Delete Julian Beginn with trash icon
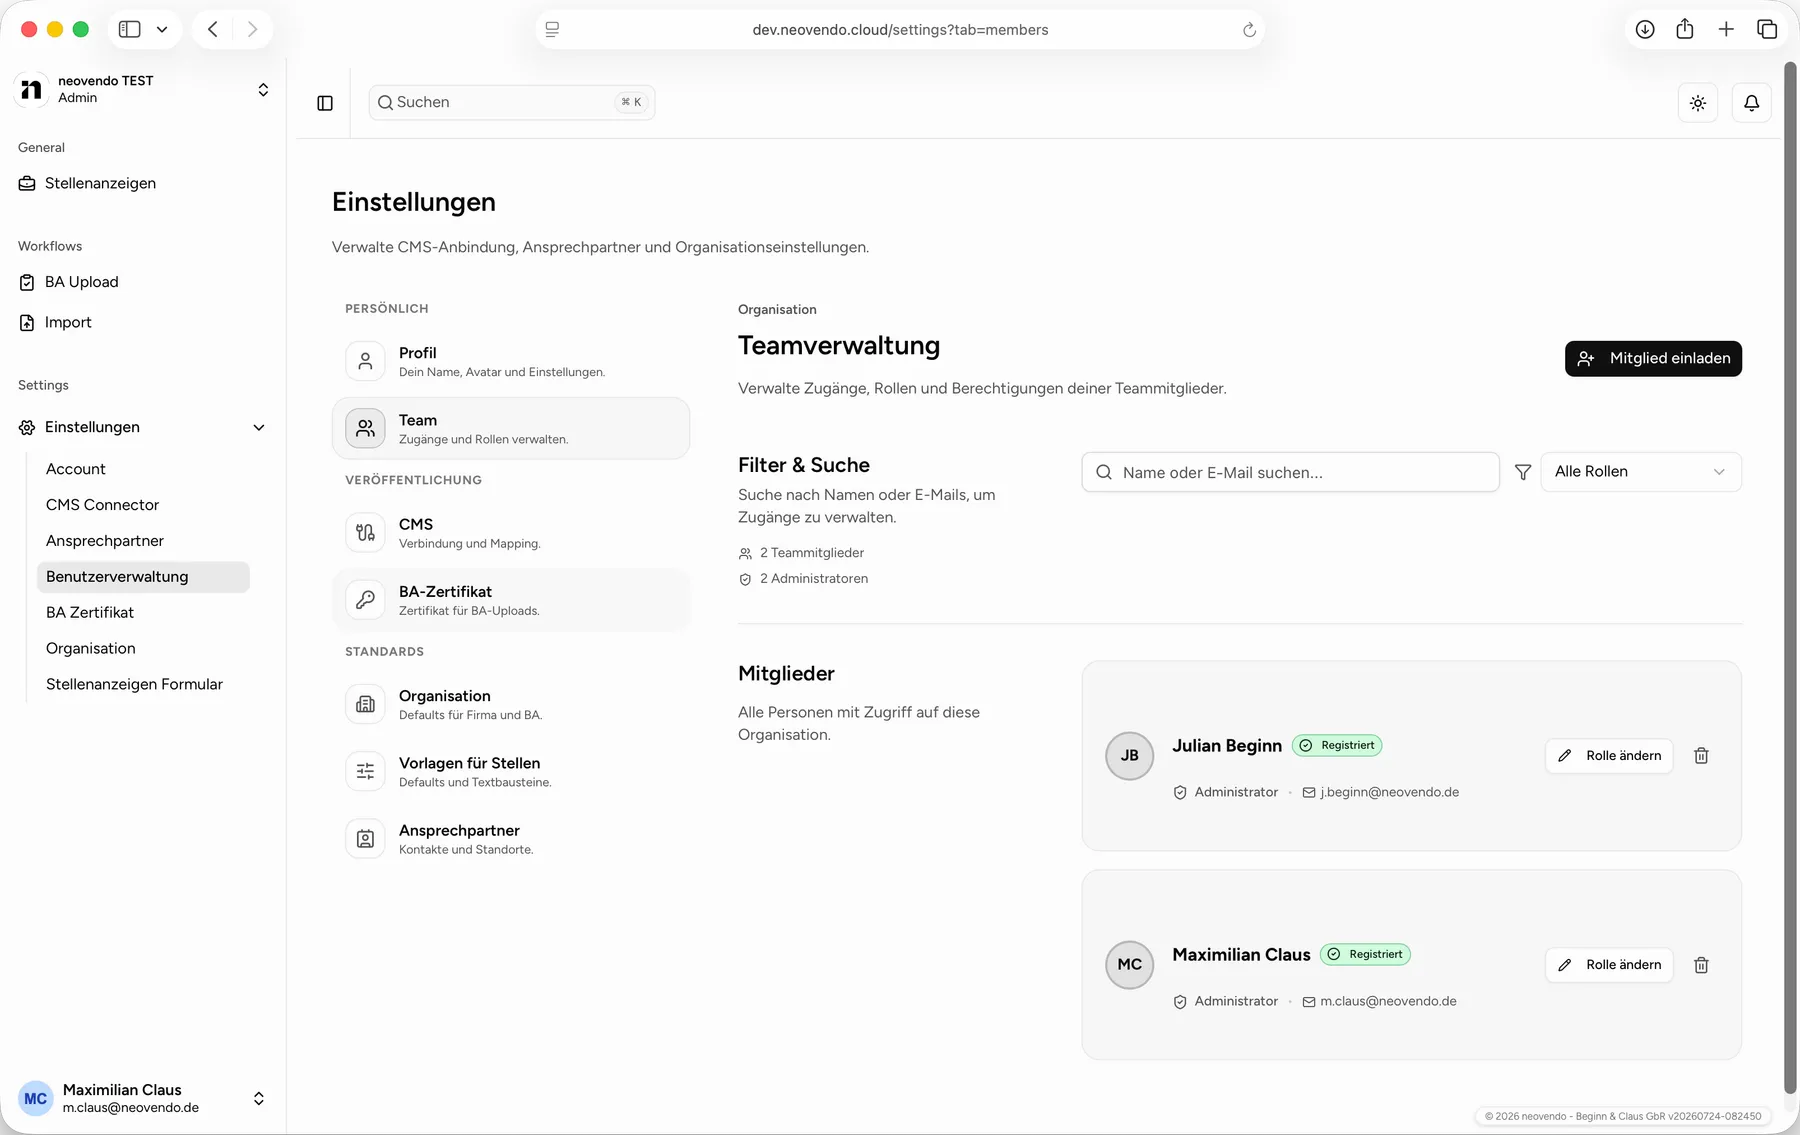This screenshot has height=1135, width=1800. [x=1701, y=756]
